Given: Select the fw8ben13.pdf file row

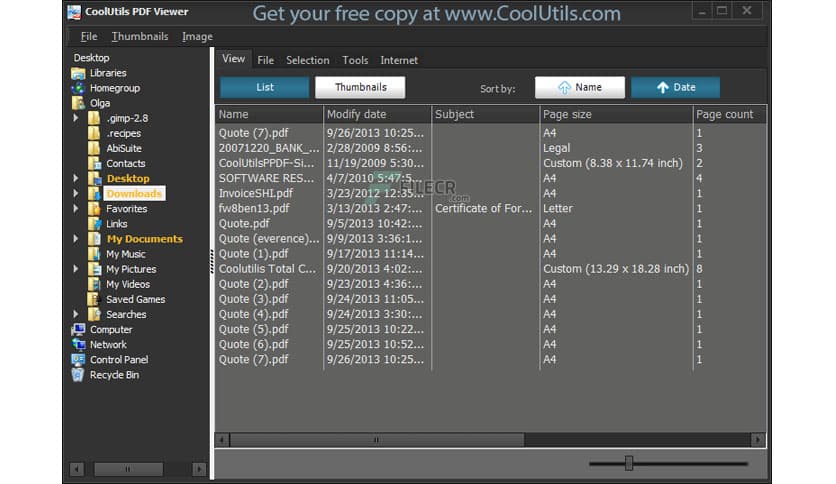Looking at the screenshot, I should [491, 209].
